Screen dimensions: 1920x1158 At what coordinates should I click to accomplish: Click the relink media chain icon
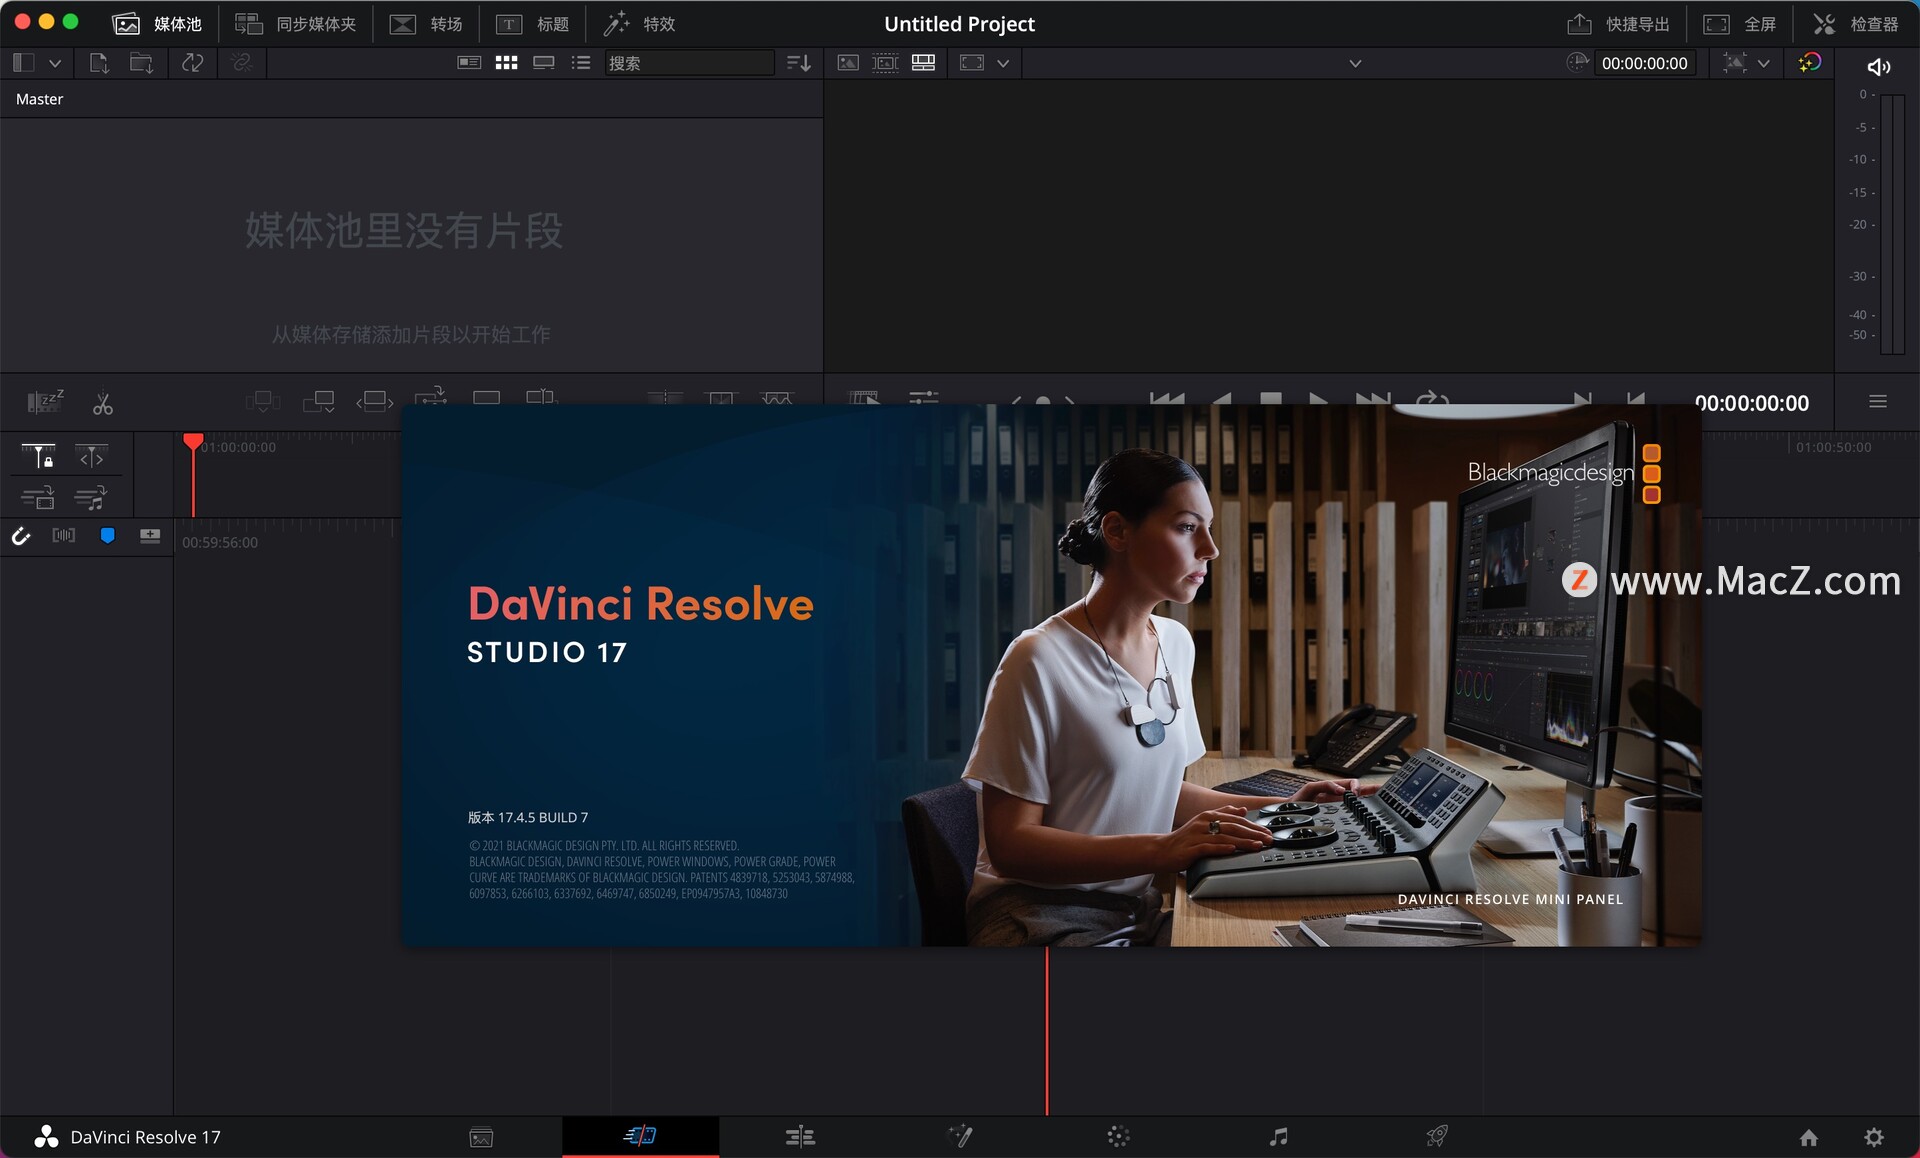click(x=241, y=62)
